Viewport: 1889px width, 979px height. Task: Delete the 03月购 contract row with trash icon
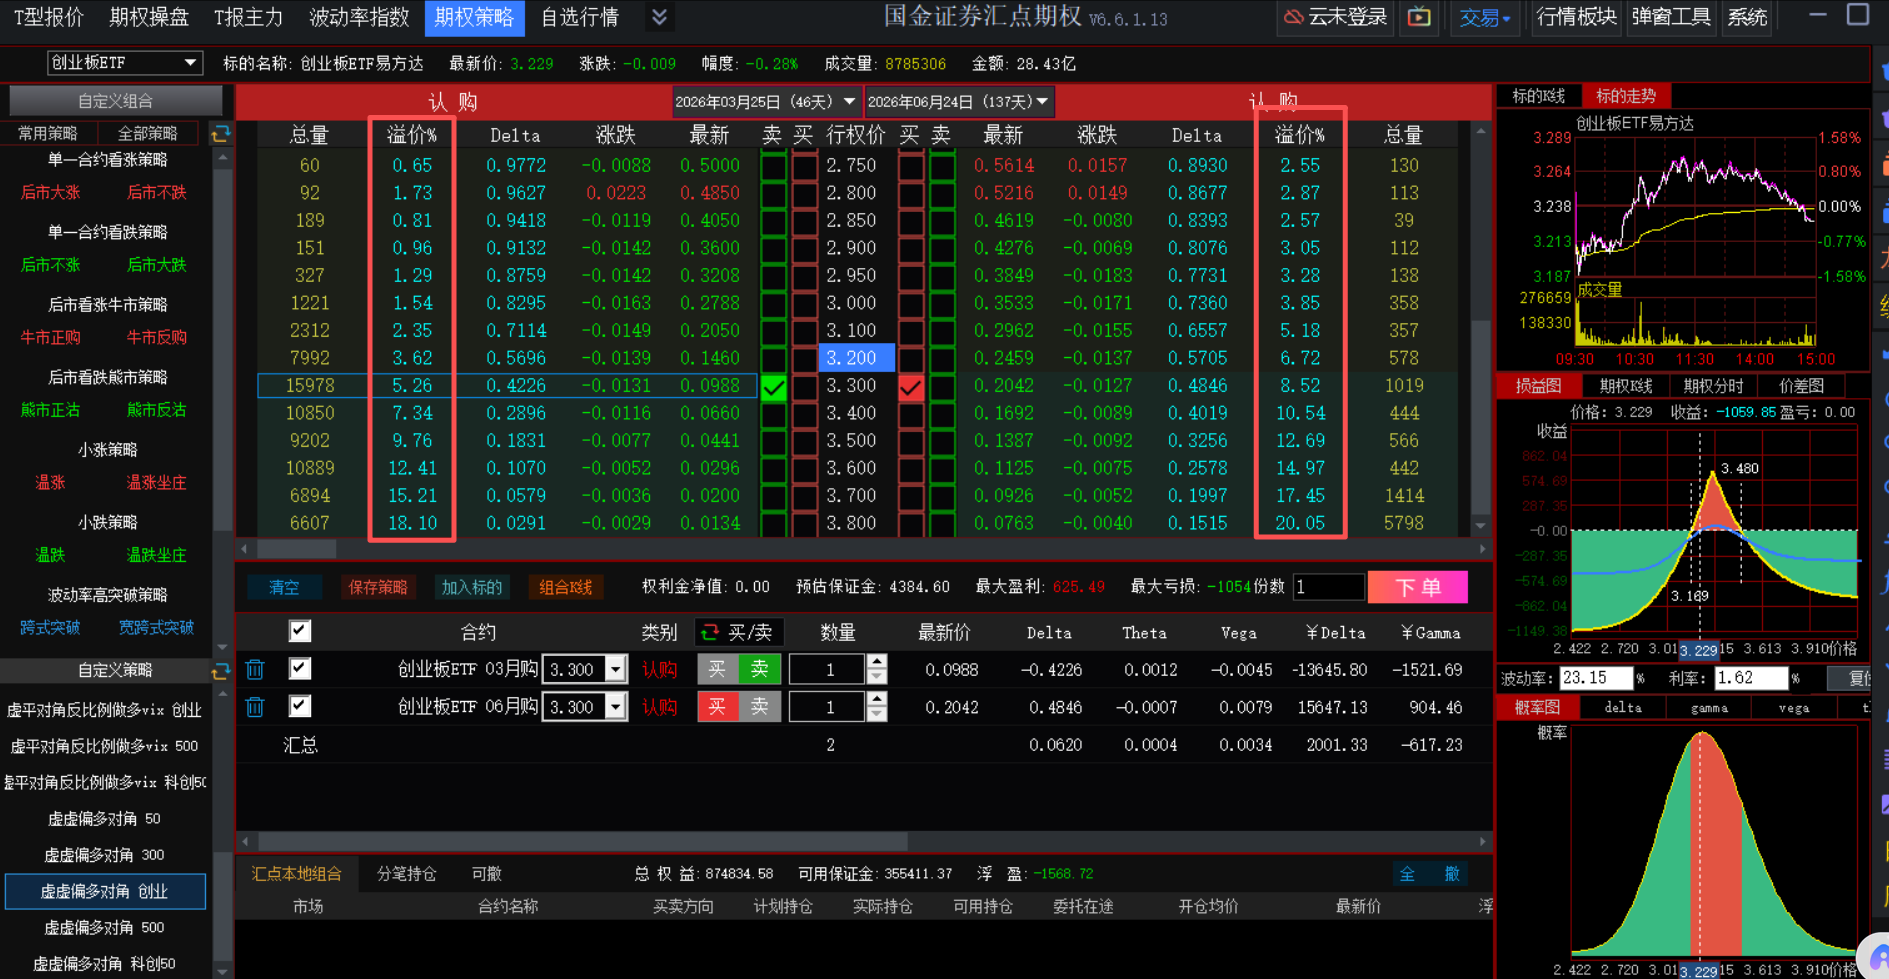point(255,669)
